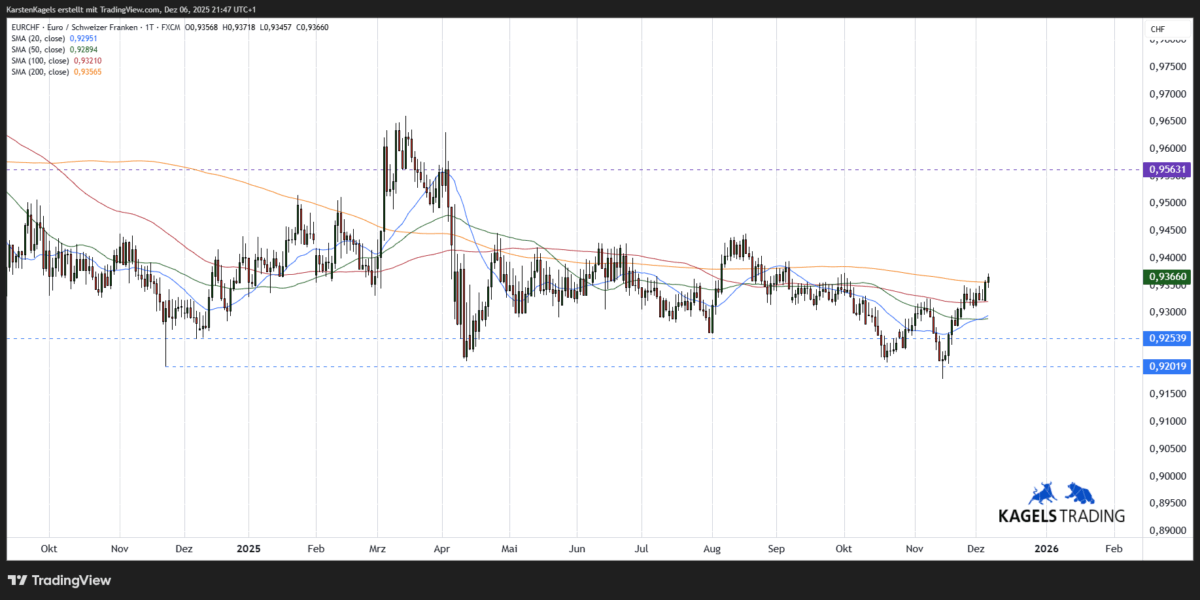The width and height of the screenshot is (1200, 600).
Task: Click the Dez month label on the time axis
Action: click(975, 549)
